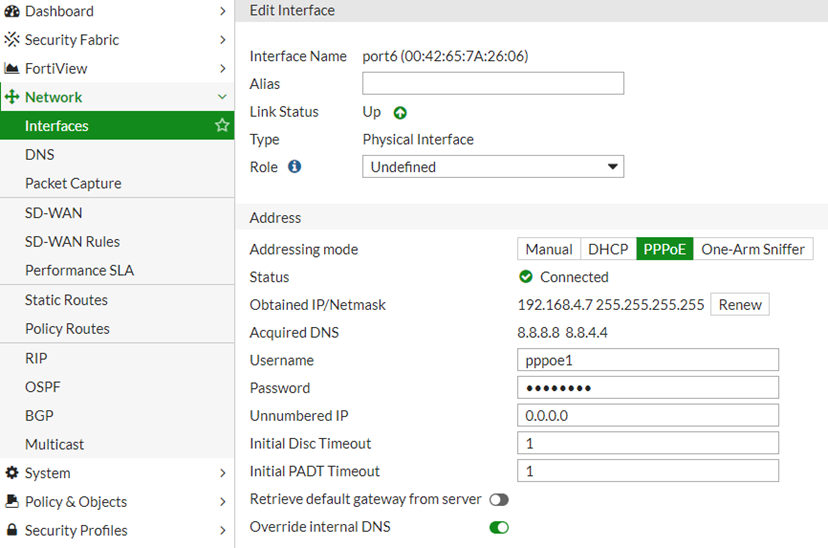Click the Dashboard gauge icon in sidebar
The image size is (828, 548).
coord(12,11)
